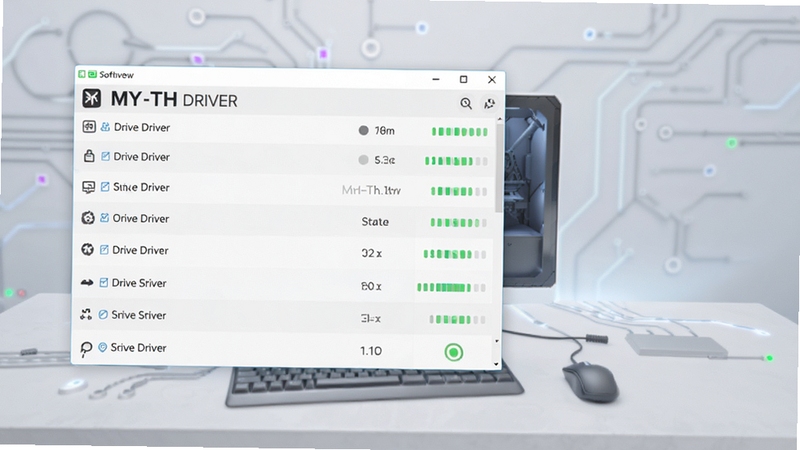Select the Stive Driver row label
Image resolution: width=800 pixels, height=450 pixels.
point(141,187)
